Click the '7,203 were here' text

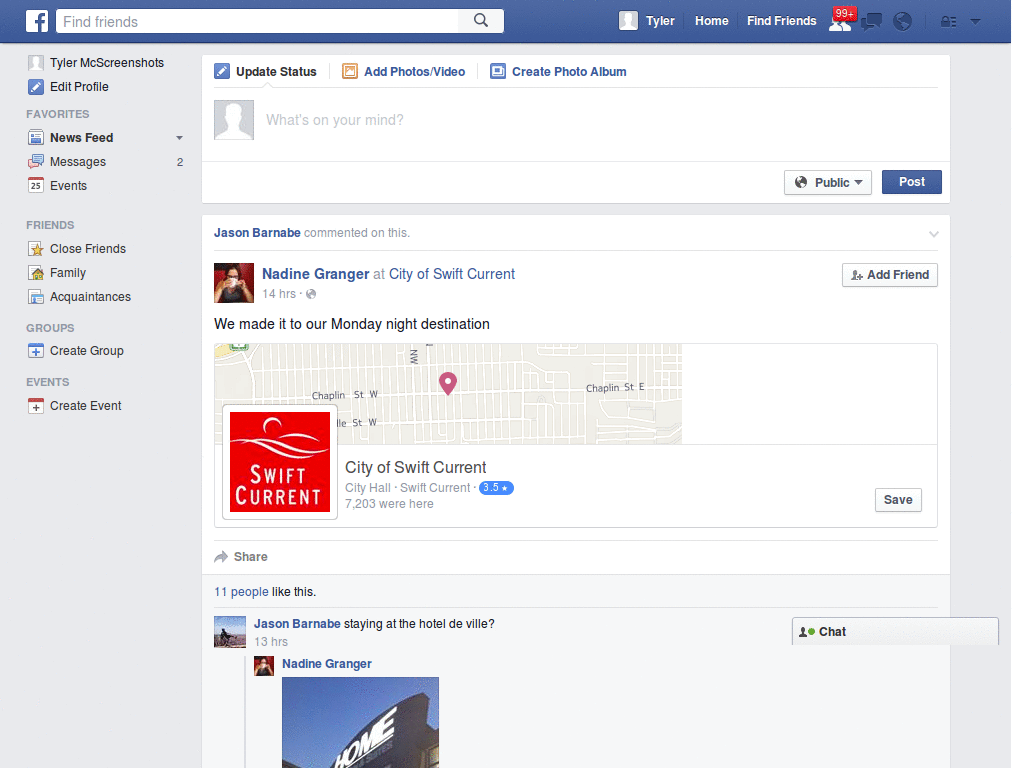click(389, 504)
